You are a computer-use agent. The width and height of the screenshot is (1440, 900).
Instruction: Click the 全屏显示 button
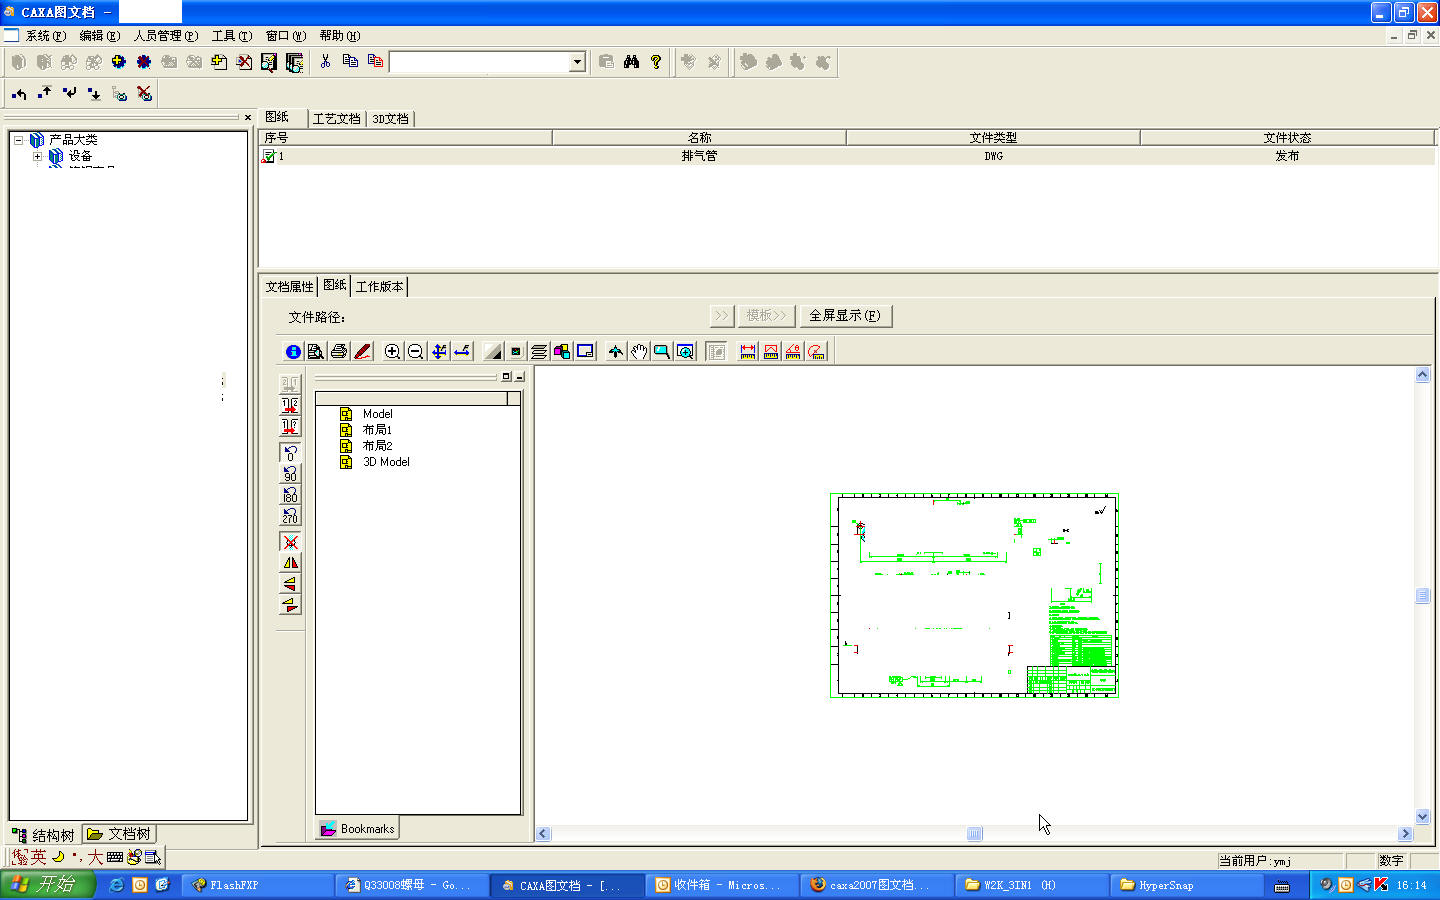(x=845, y=316)
